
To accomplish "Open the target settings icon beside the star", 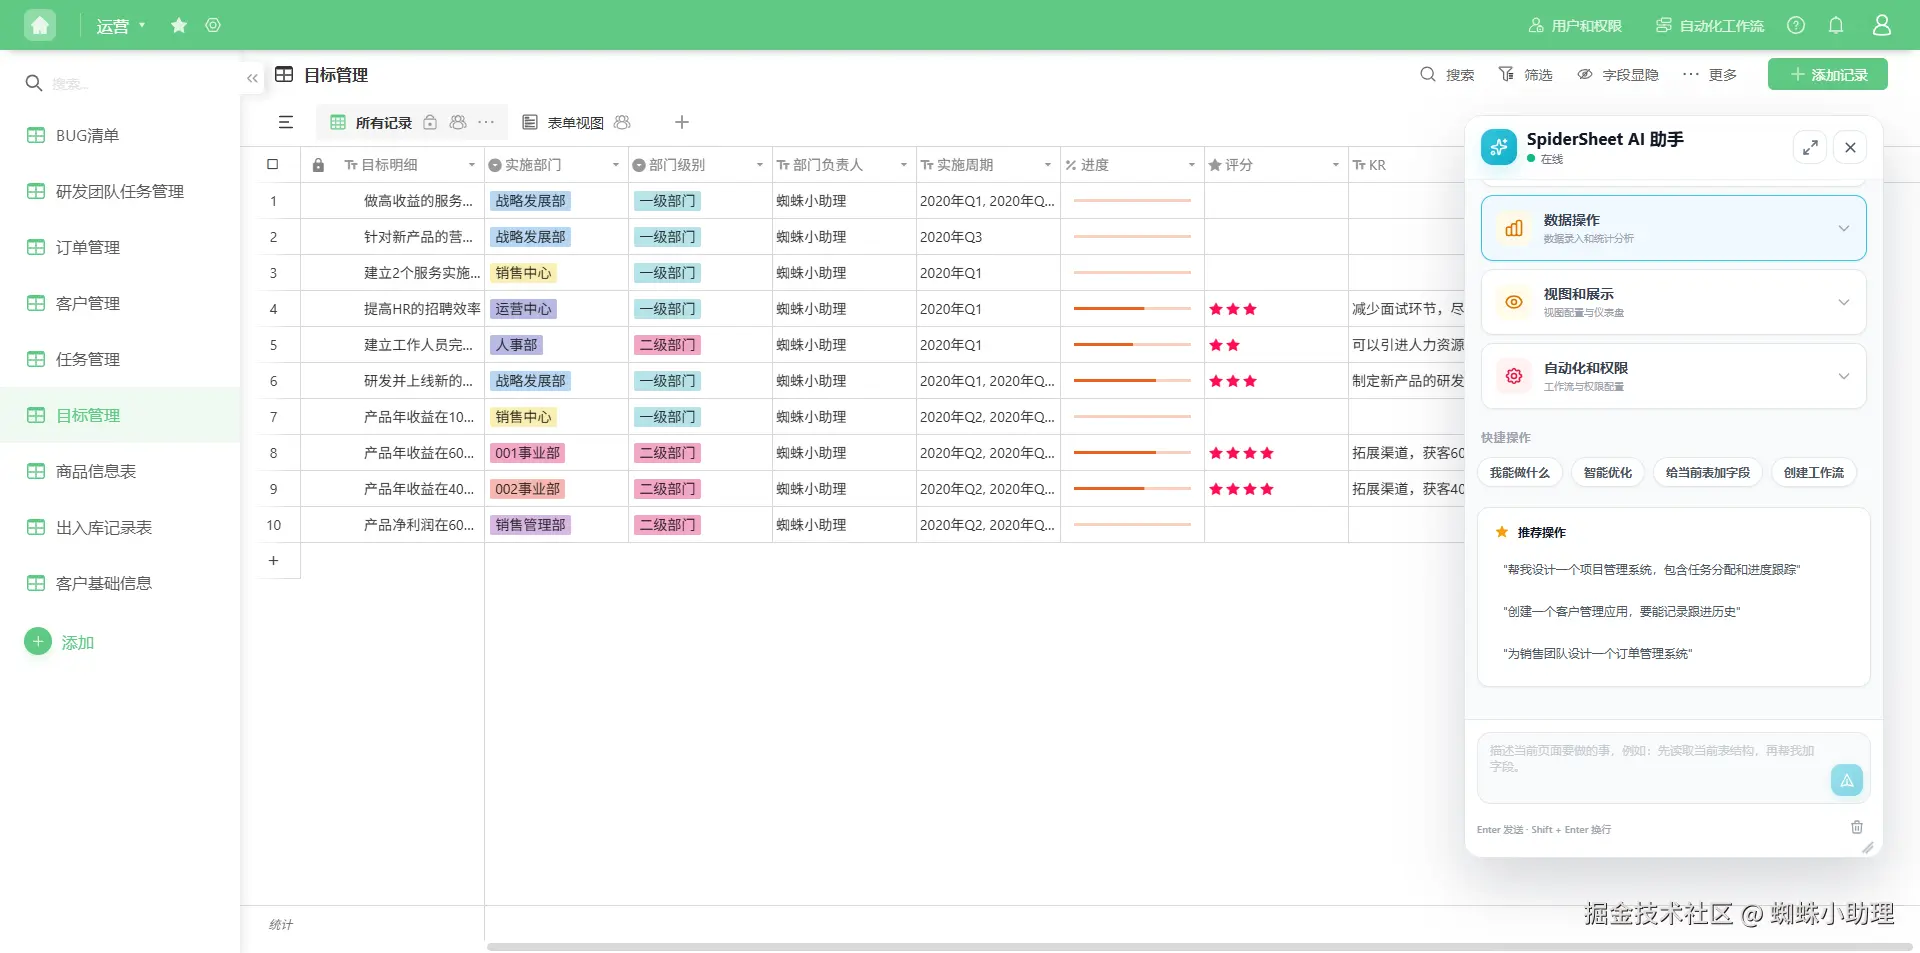I will 213,25.
